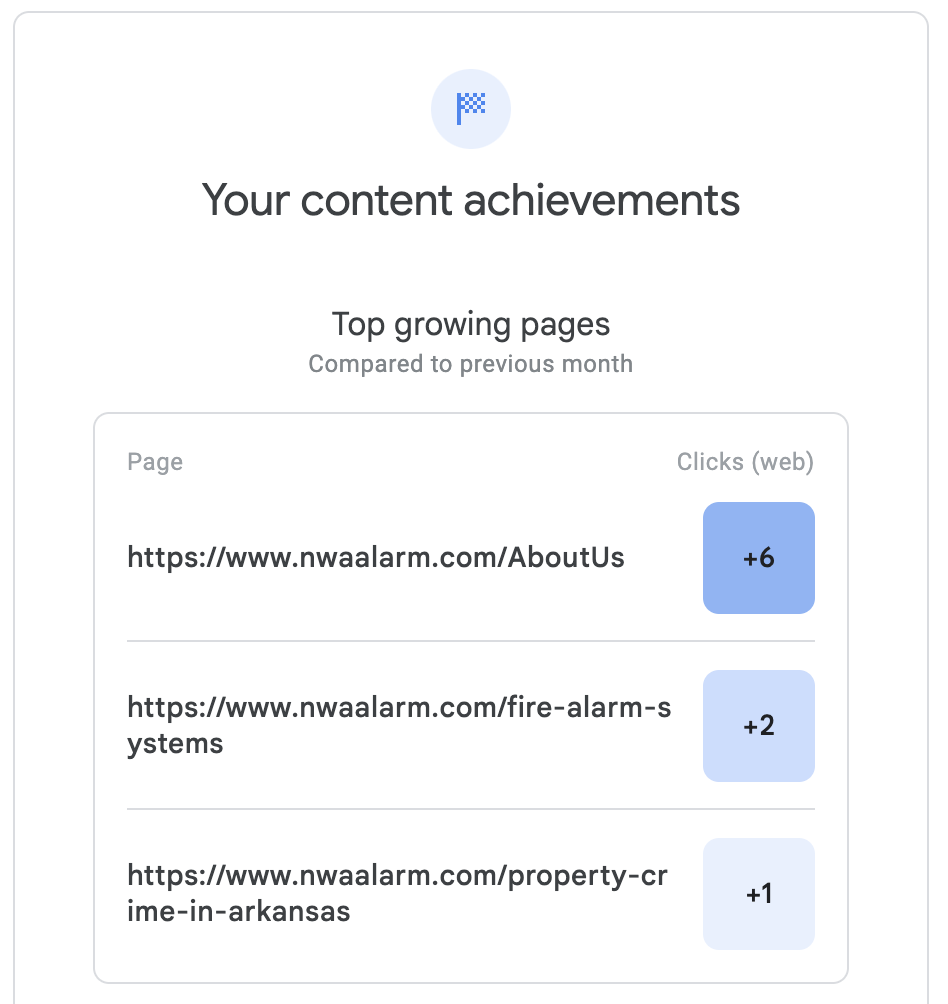Click the "Clicks (web)" column header
Viewport: 948px width, 1004px height.
tap(745, 462)
